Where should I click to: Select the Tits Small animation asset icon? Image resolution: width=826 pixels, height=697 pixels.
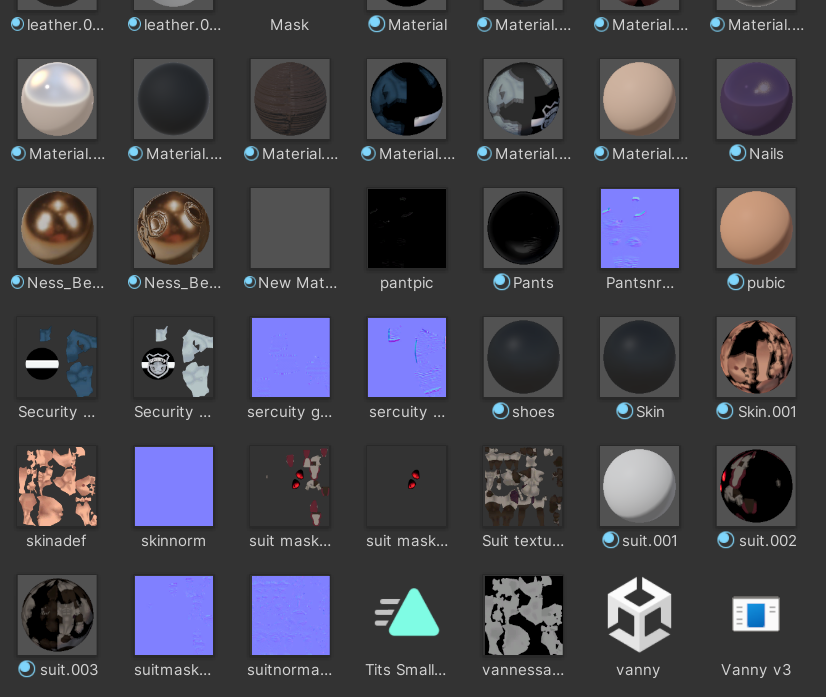407,612
